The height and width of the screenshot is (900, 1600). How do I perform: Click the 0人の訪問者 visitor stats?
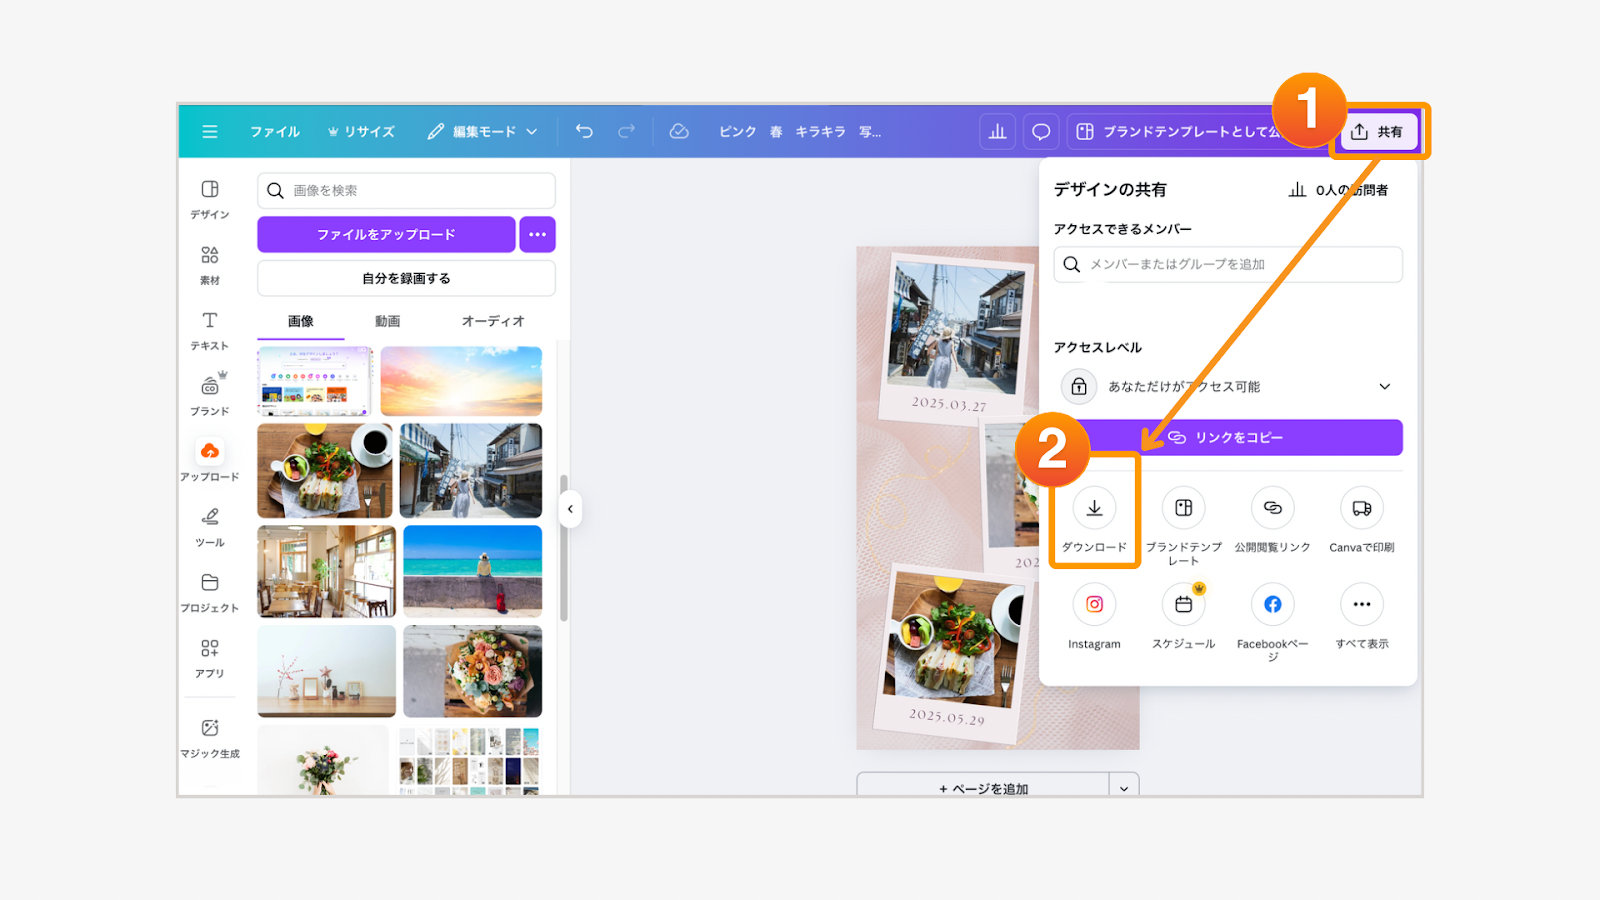(x=1338, y=190)
